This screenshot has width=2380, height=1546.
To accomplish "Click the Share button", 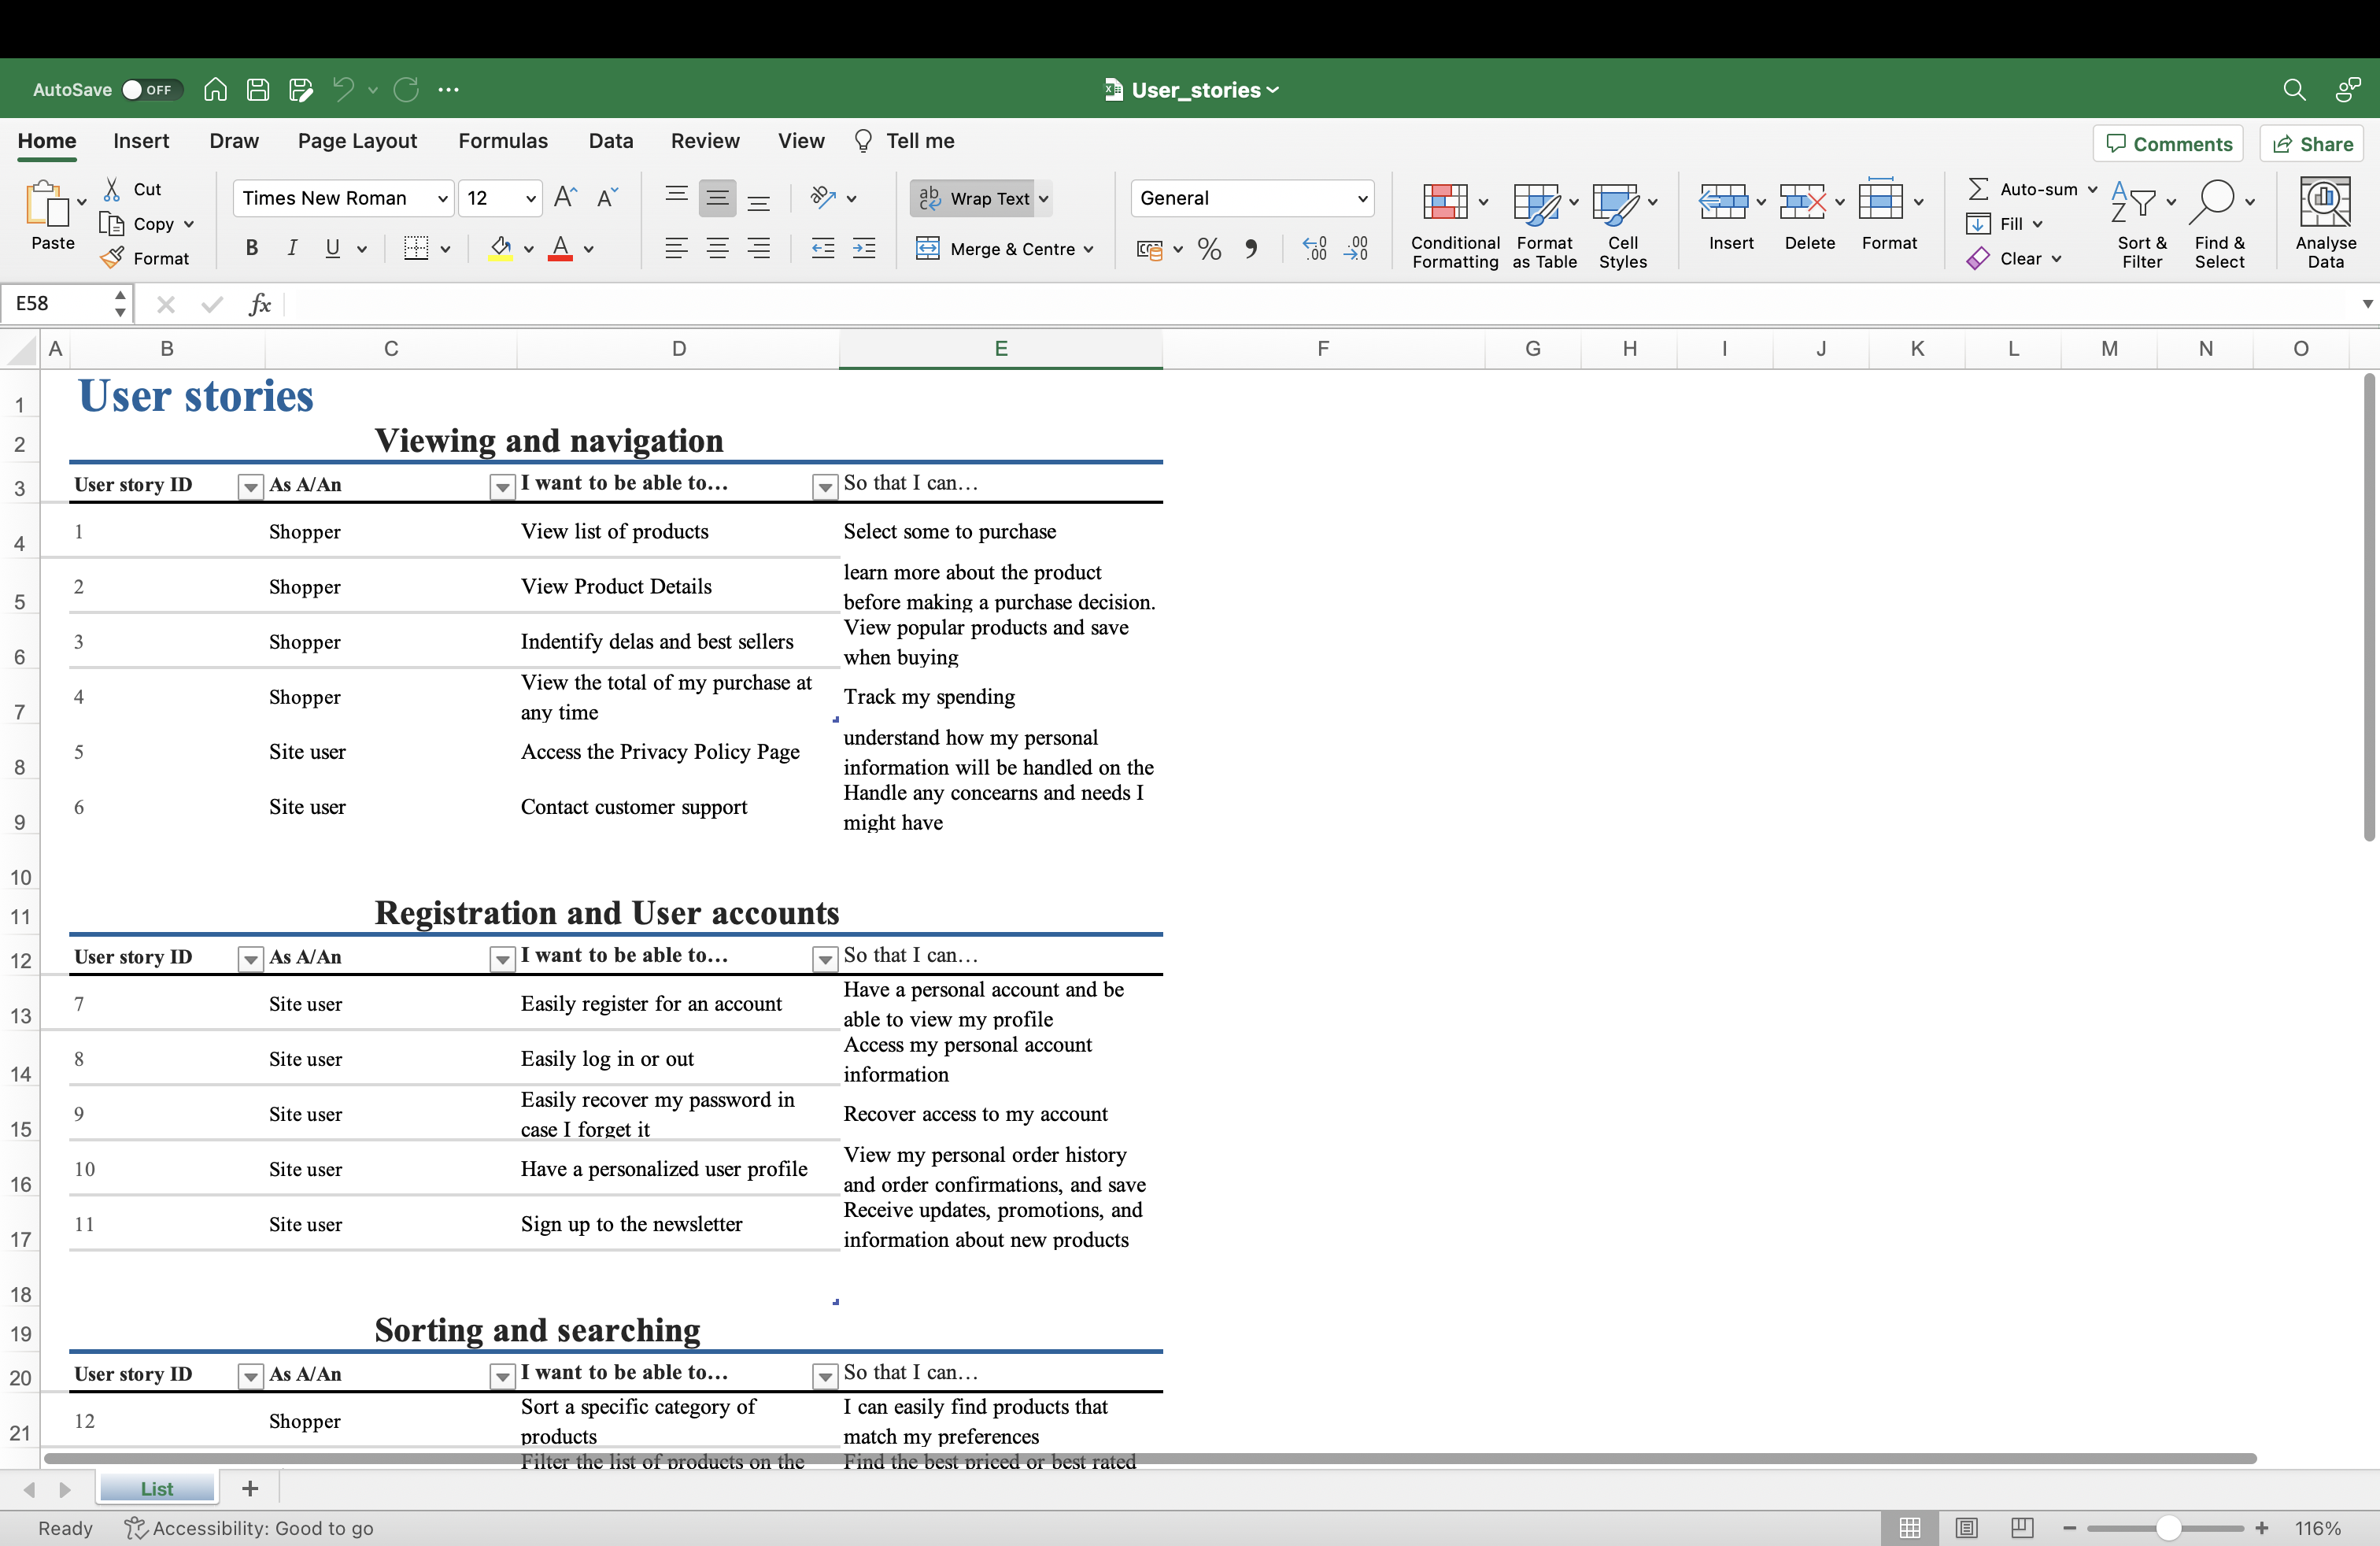I will (x=2312, y=144).
